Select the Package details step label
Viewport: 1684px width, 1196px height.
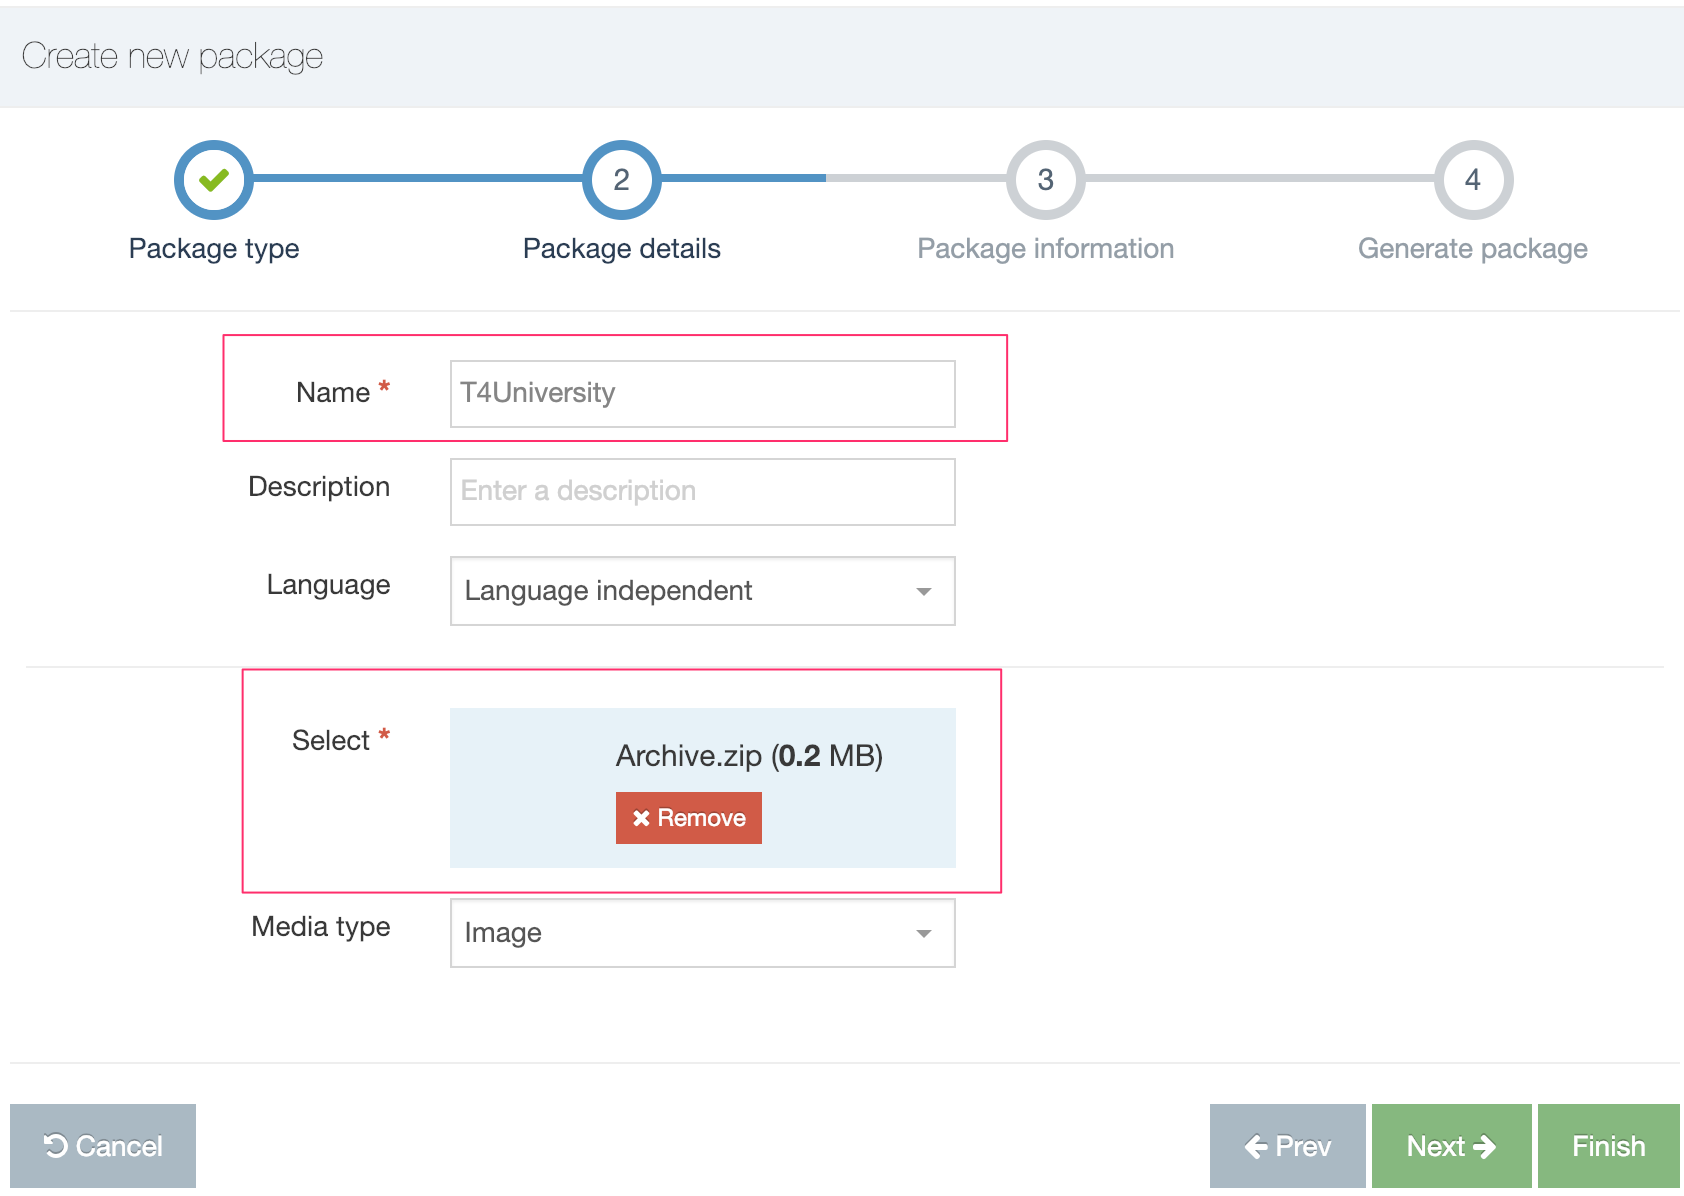point(621,248)
